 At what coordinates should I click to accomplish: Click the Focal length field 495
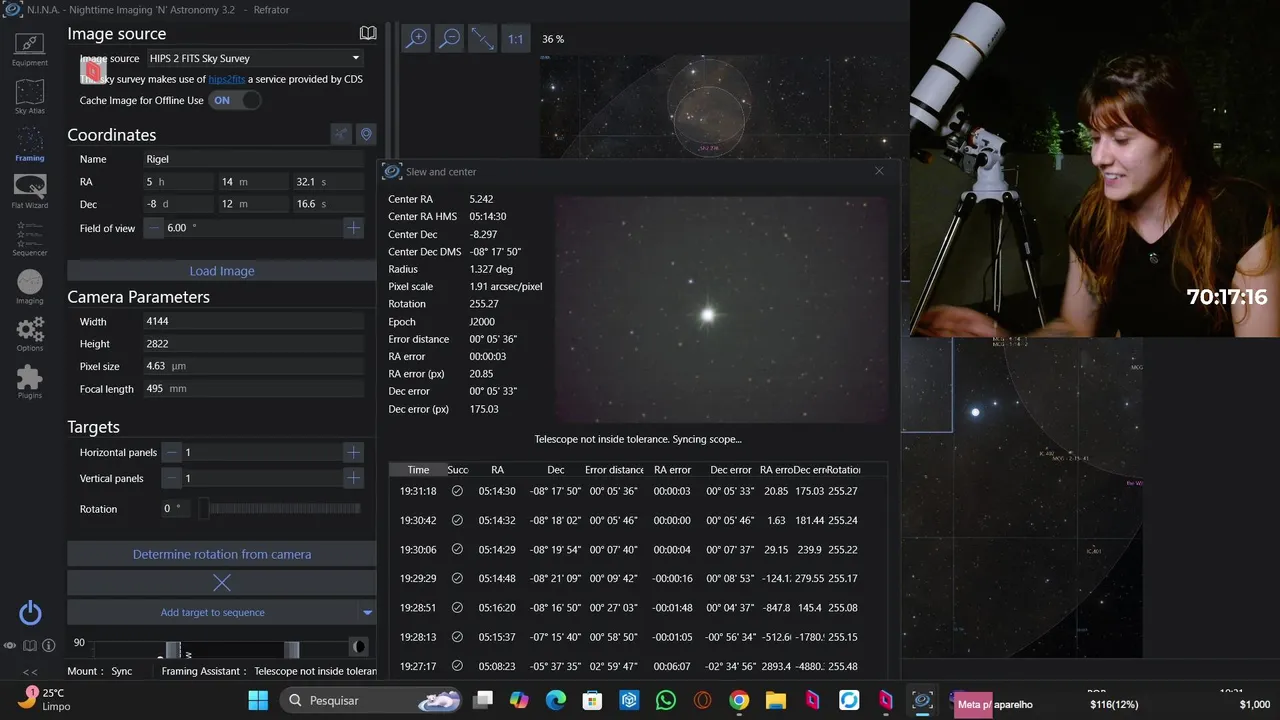[254, 389]
